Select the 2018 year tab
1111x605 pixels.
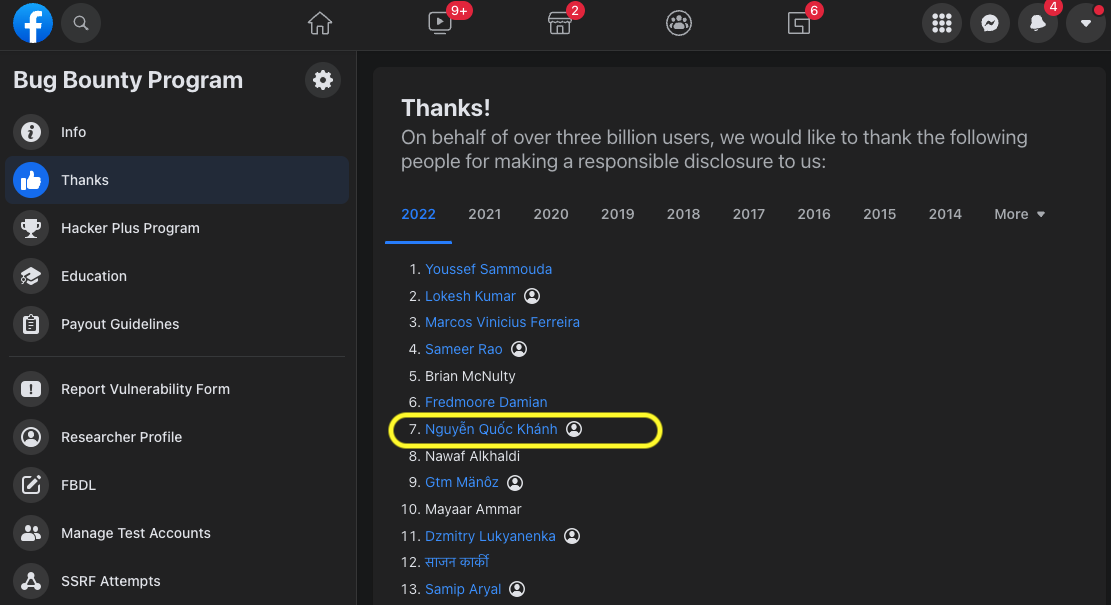point(683,214)
